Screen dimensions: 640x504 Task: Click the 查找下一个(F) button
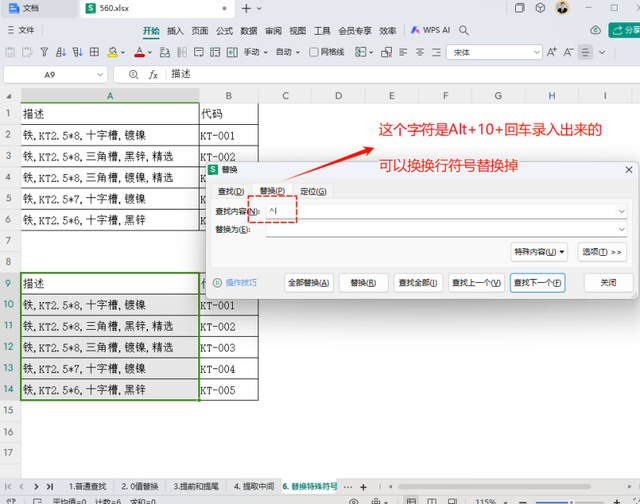(538, 283)
